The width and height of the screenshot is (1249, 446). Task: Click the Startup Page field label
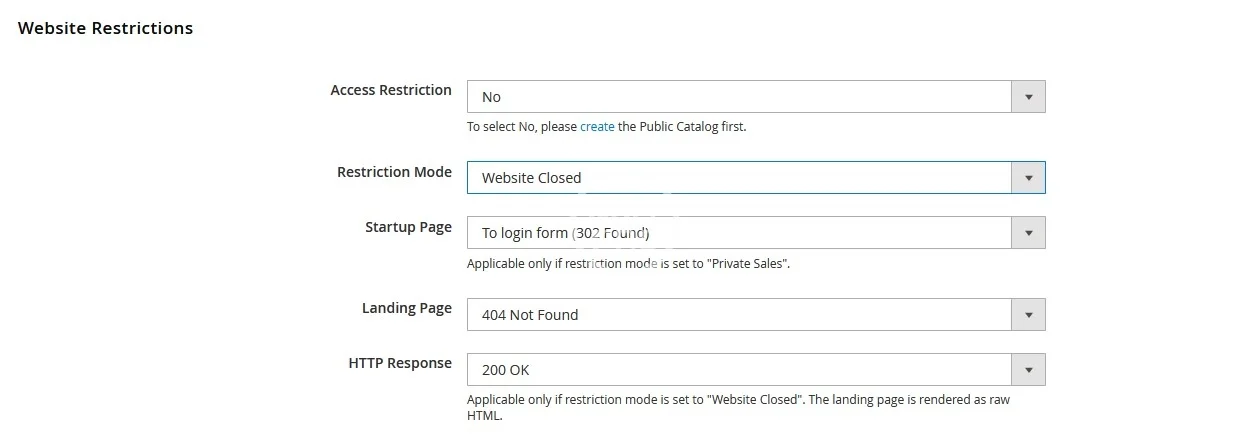pos(408,227)
